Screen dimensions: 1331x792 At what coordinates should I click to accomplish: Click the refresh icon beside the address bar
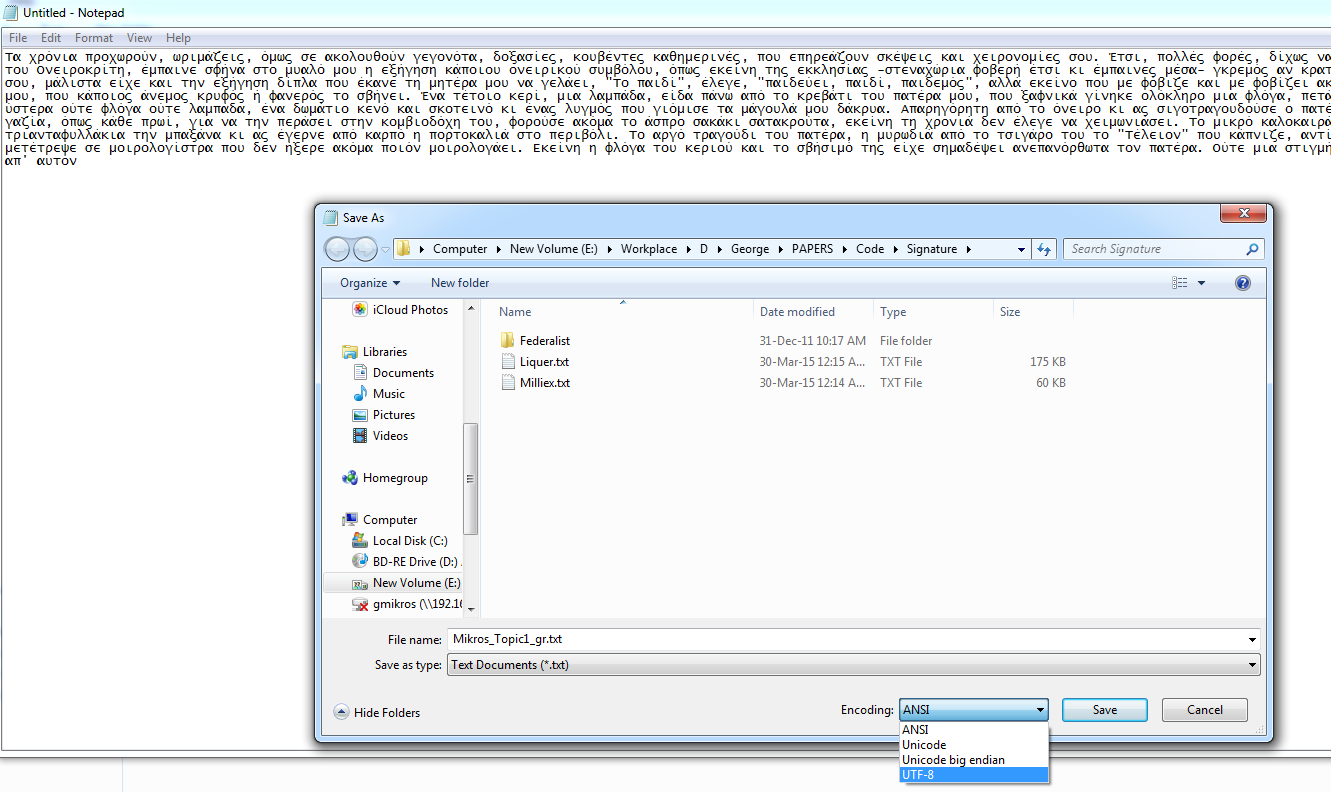coord(1044,249)
